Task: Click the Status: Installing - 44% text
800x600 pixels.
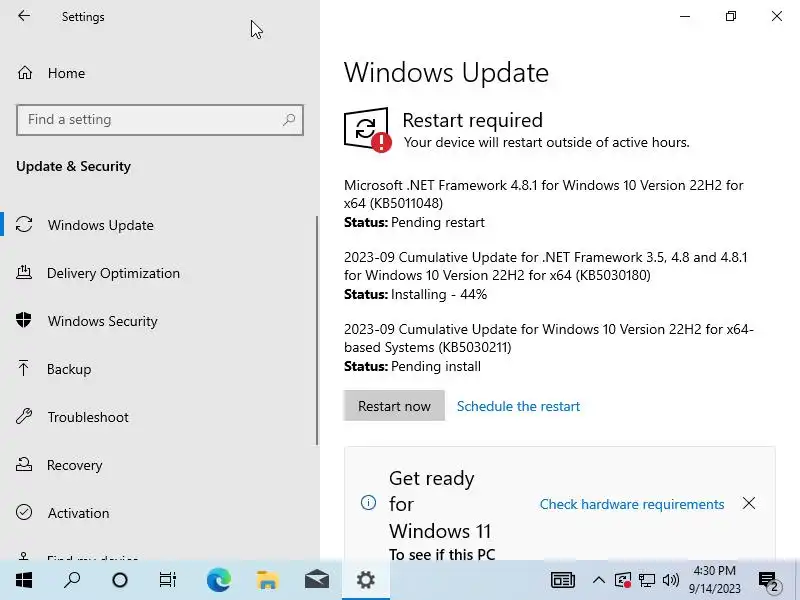Action: coord(415,294)
